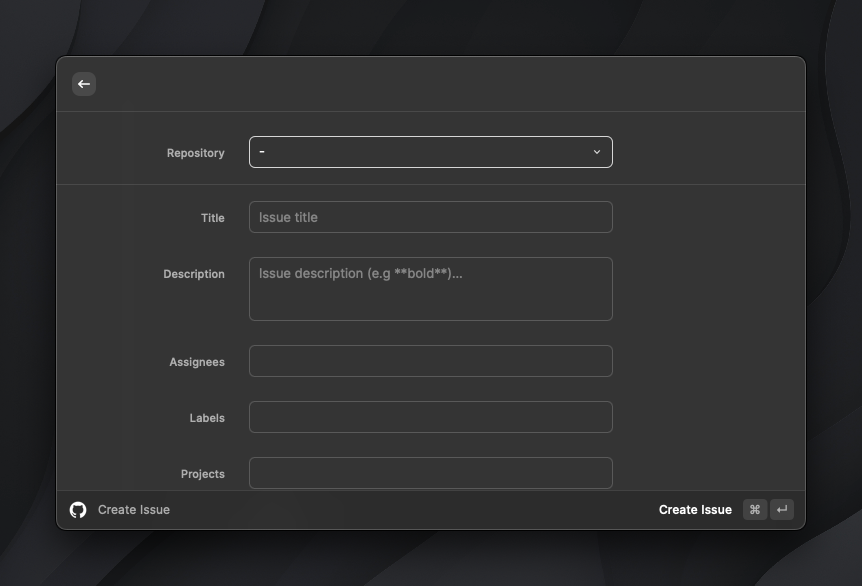Screen dimensions: 862x586
Task: Click the Assignees label text
Action: (x=196, y=362)
